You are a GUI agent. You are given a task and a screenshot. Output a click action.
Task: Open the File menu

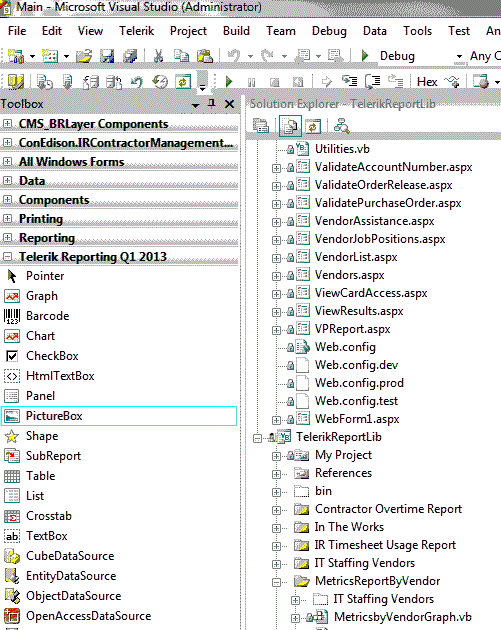tap(17, 31)
